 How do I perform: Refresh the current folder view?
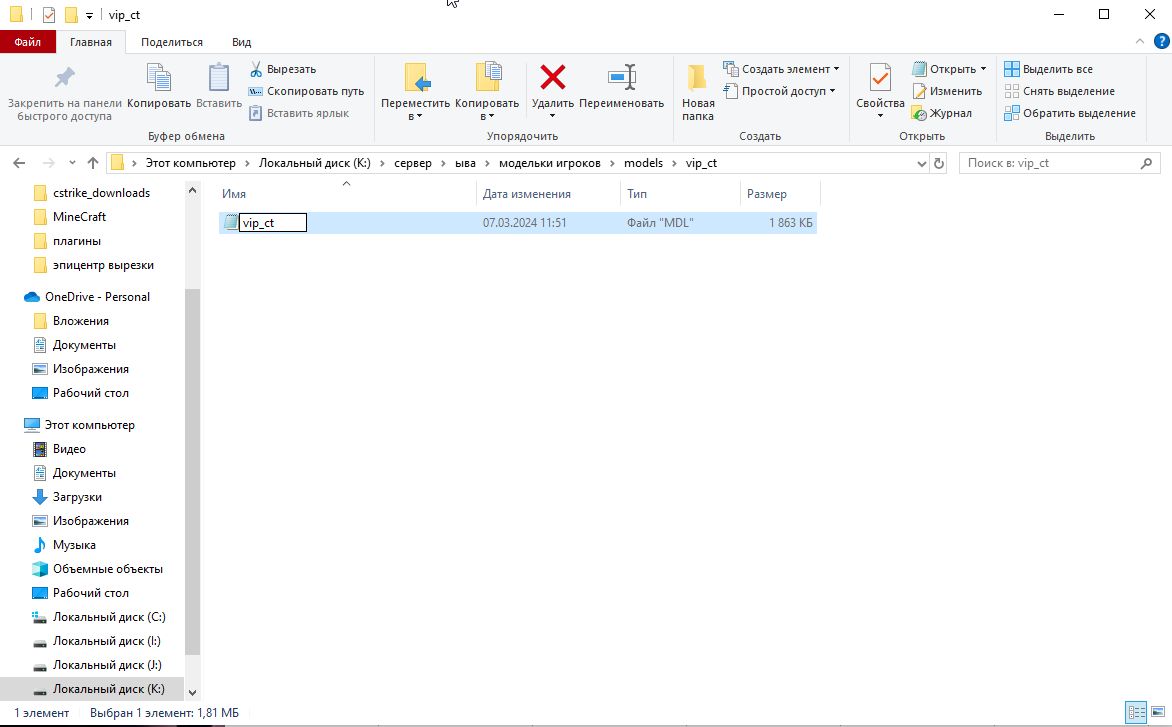click(x=938, y=163)
